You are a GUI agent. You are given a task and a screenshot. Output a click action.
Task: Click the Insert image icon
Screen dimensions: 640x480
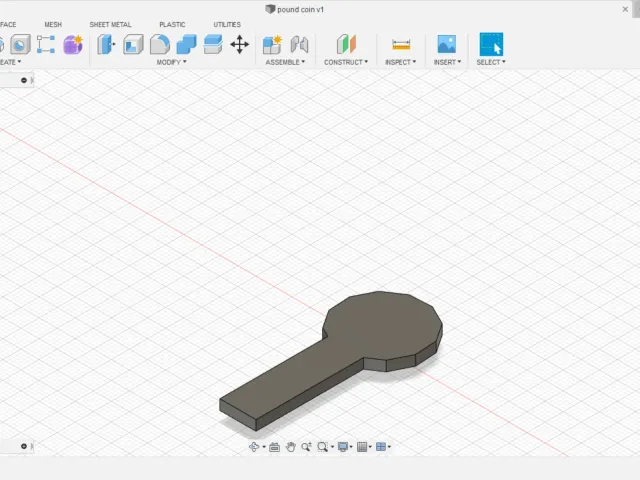pos(447,44)
